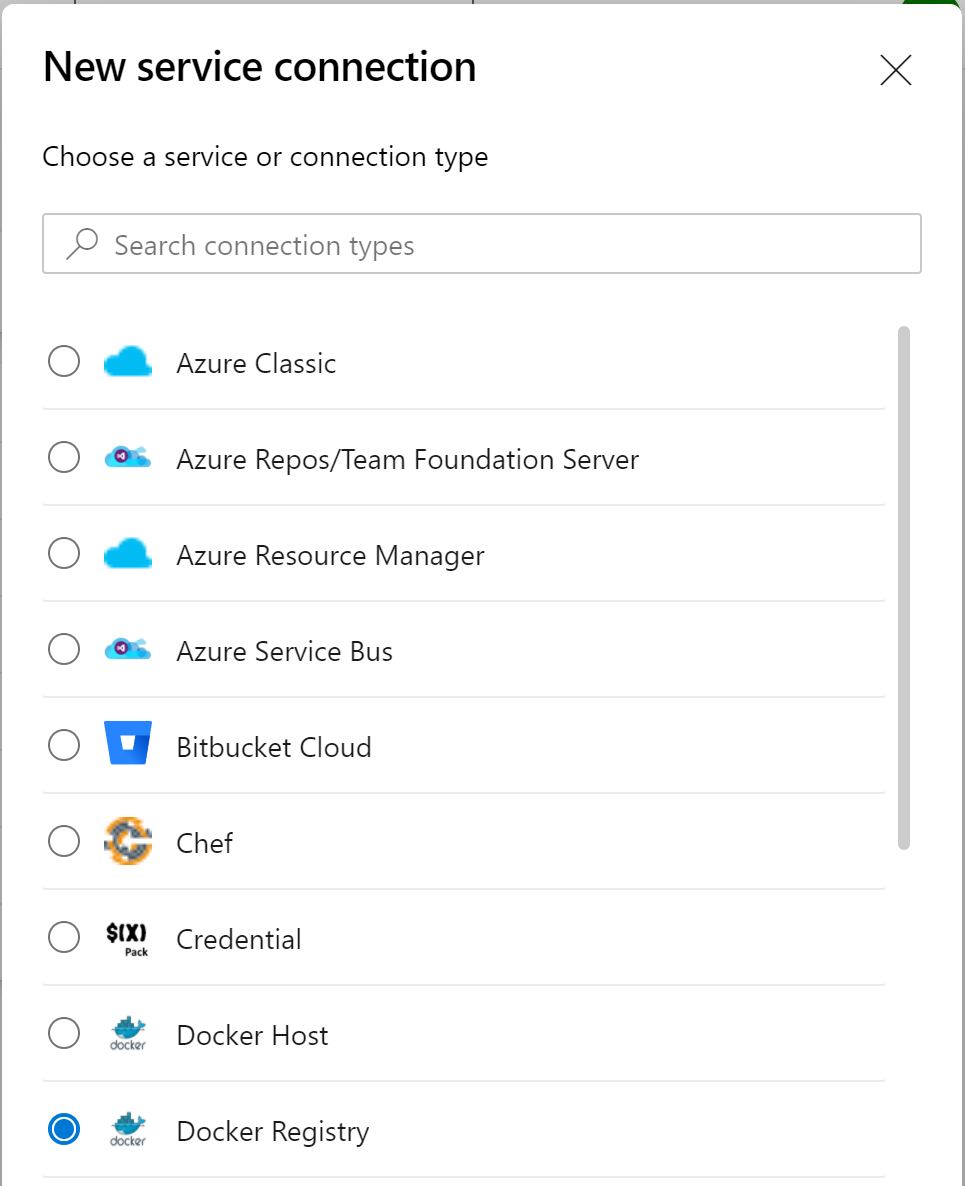Choose the Azure Service Bus label
The width and height of the screenshot is (965, 1186).
pyautogui.click(x=284, y=652)
